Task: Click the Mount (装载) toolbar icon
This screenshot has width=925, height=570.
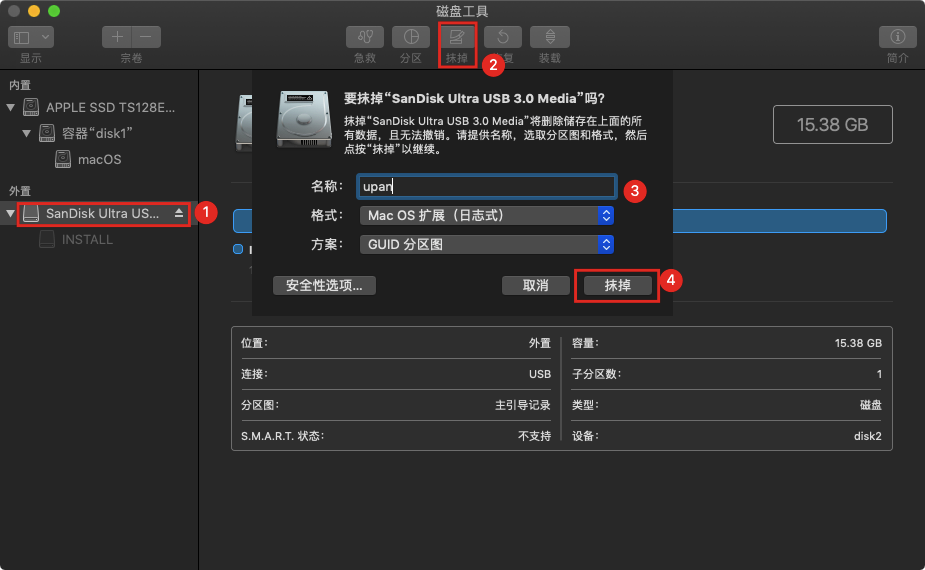Action: 550,37
